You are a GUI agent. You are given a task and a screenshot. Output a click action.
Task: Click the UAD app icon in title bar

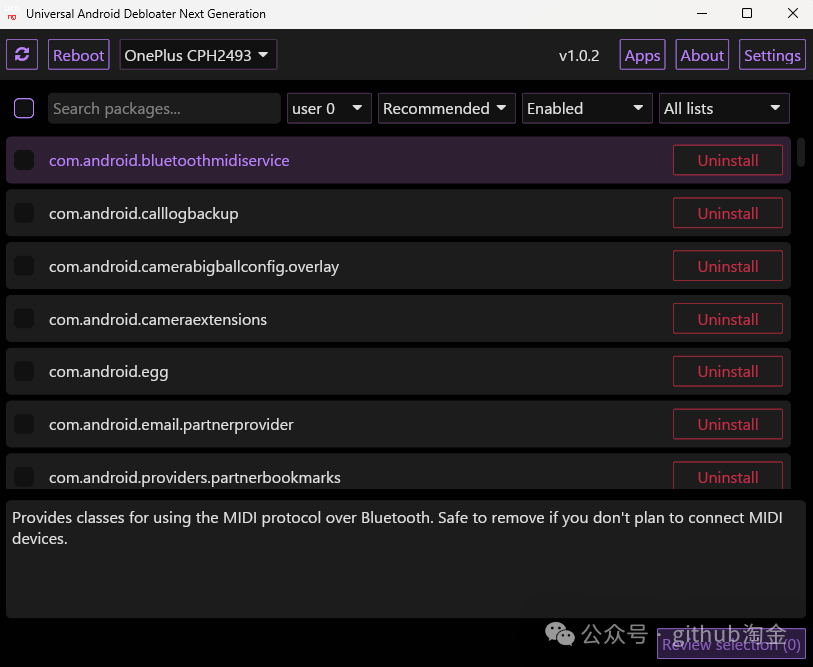[x=11, y=13]
